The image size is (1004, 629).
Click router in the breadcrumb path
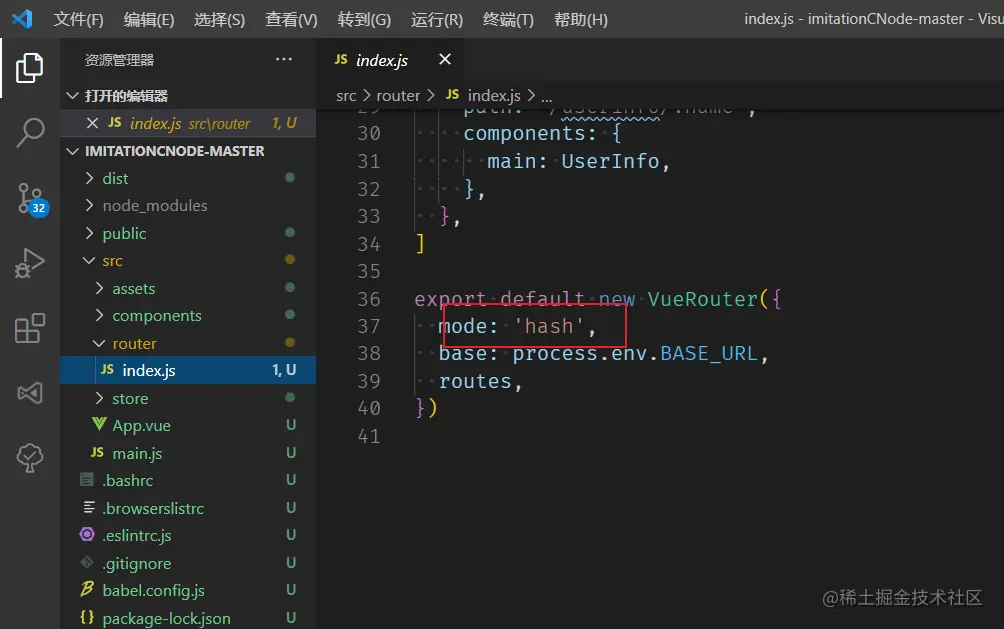(398, 95)
